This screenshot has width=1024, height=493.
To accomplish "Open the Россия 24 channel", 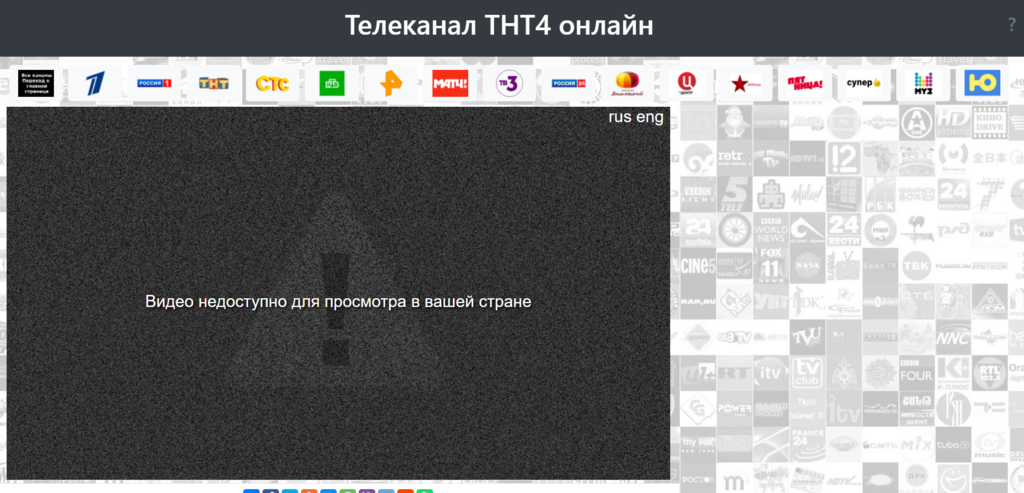I will point(568,84).
